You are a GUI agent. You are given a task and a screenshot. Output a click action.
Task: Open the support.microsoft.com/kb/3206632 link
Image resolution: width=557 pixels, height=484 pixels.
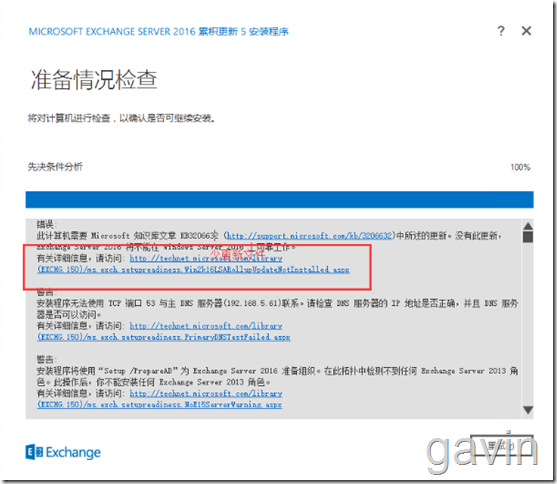tap(309, 236)
